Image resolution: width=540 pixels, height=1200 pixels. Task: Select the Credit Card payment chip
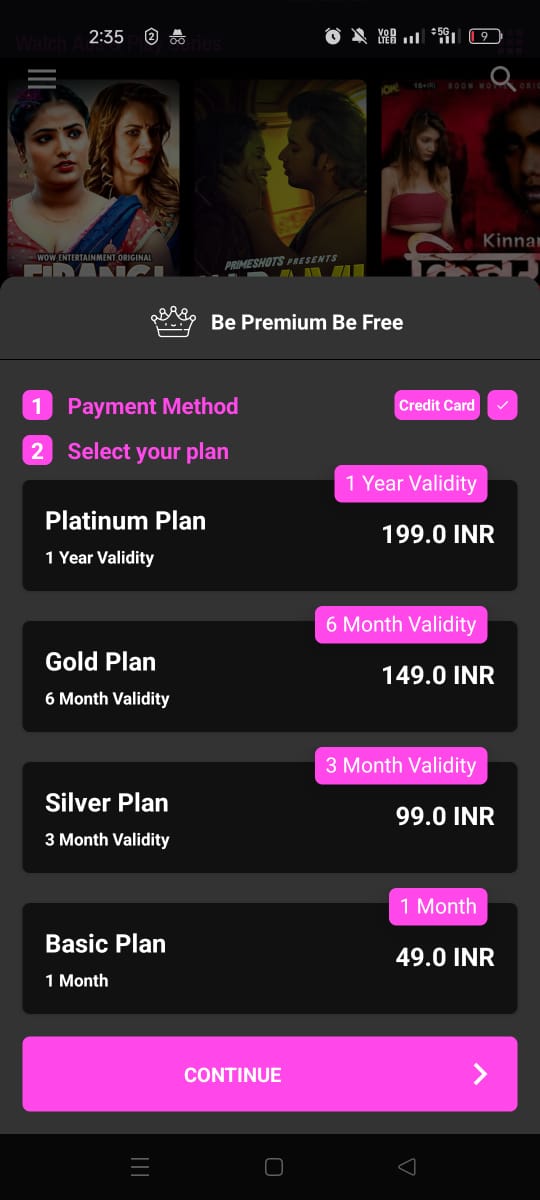(437, 405)
